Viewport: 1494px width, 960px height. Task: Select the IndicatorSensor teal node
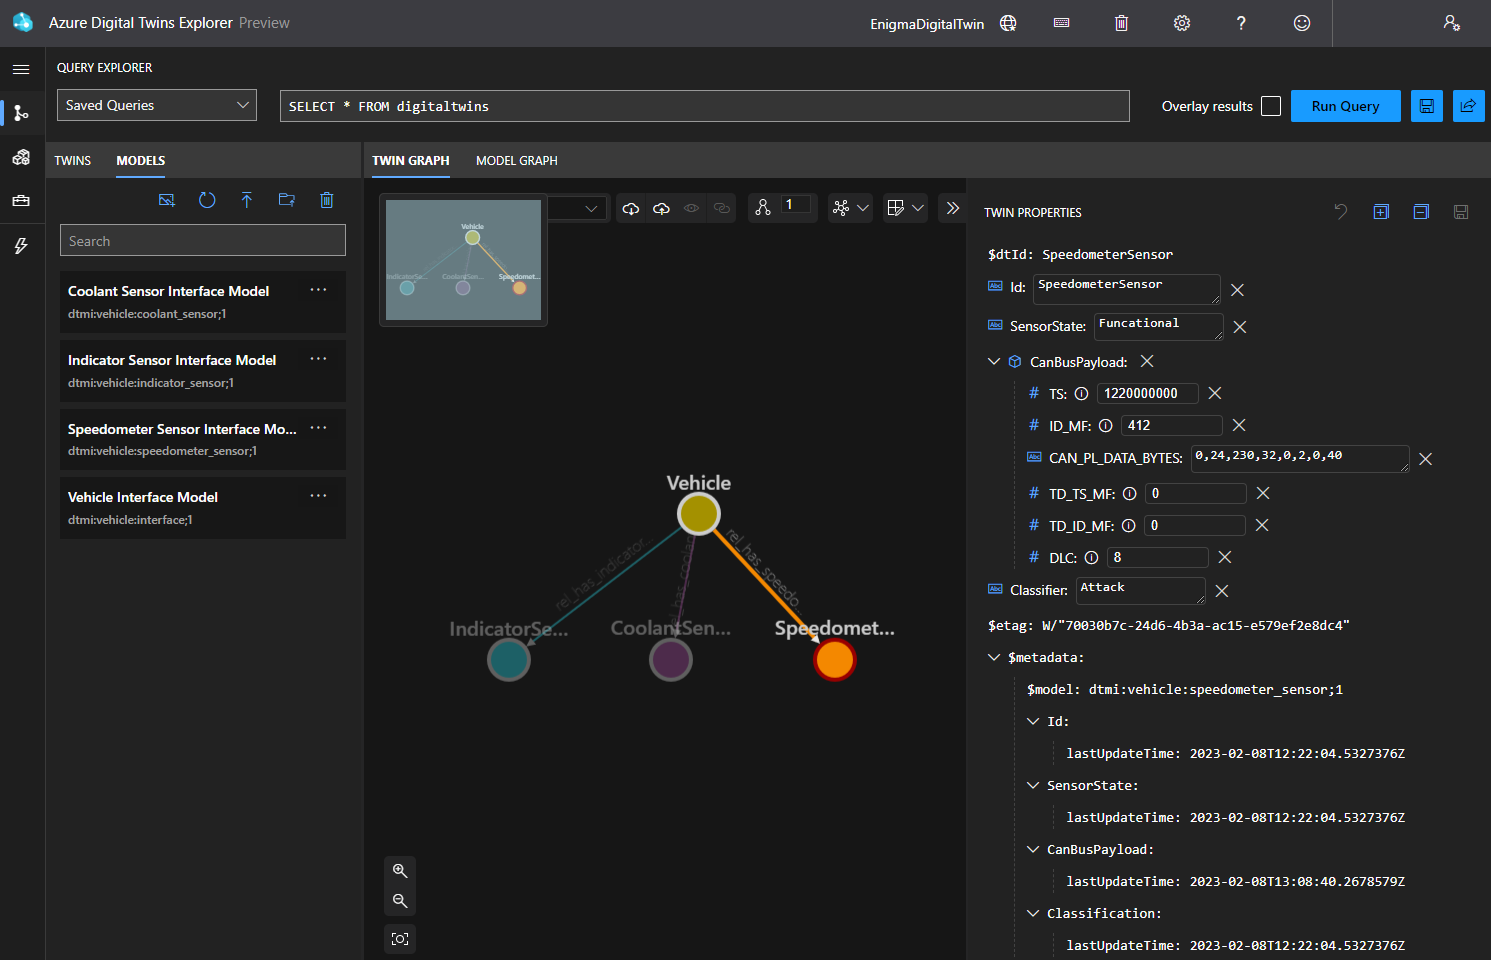click(509, 660)
